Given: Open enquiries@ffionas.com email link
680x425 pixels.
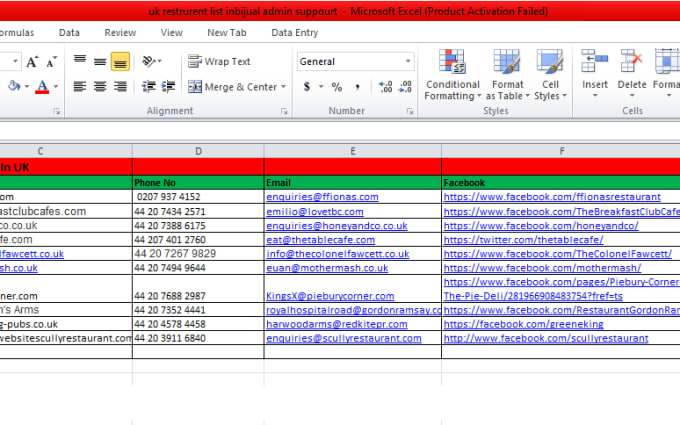Looking at the screenshot, I should (322, 197).
